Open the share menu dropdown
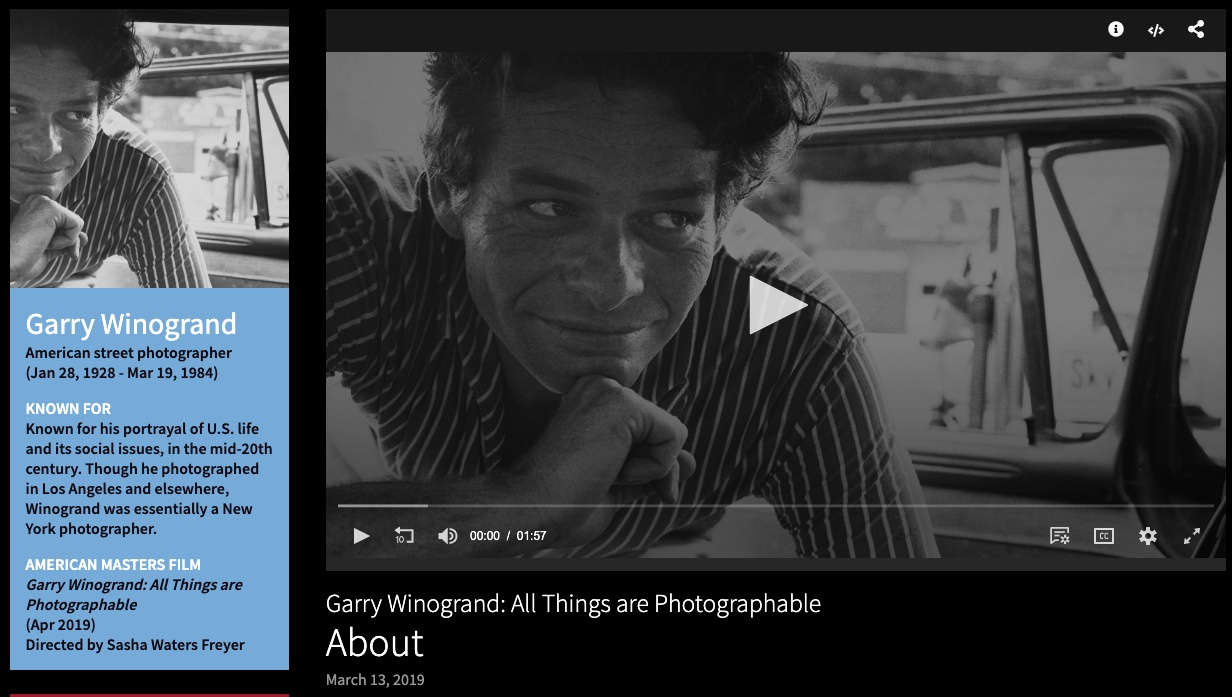 tap(1196, 30)
